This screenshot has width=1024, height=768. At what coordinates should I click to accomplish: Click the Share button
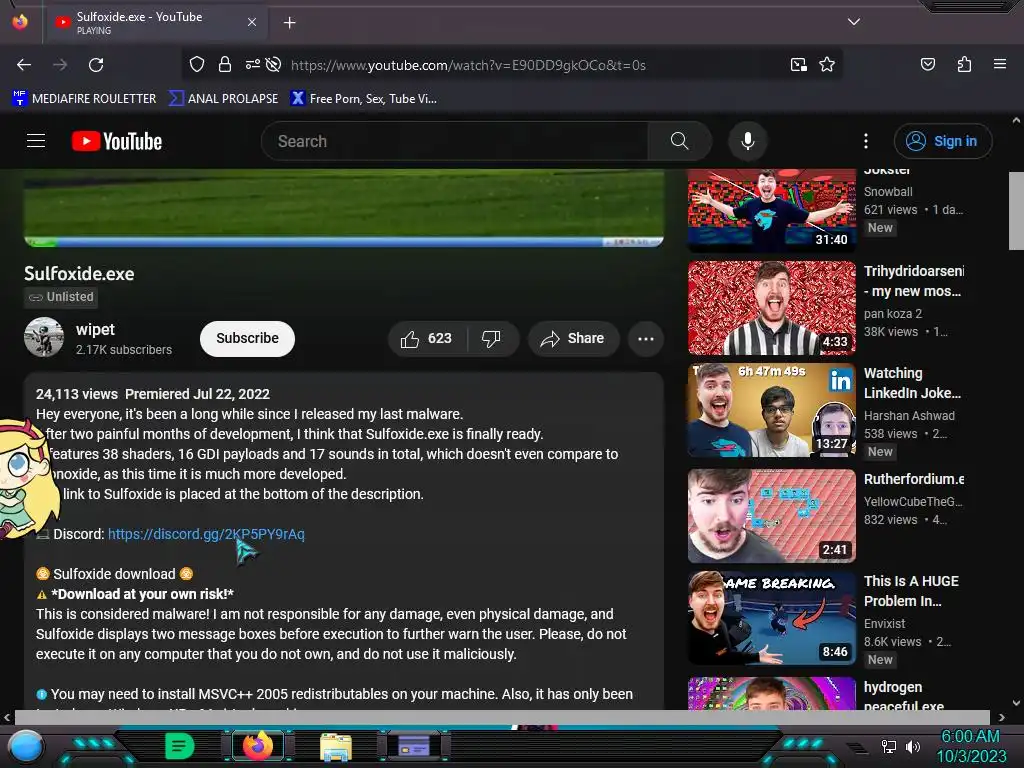(573, 338)
